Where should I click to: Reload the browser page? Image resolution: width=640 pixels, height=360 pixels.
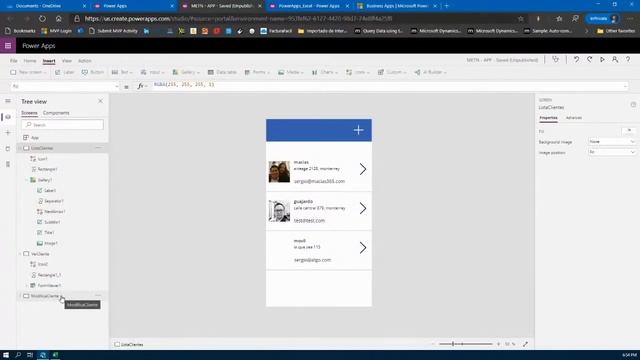pos(42,18)
